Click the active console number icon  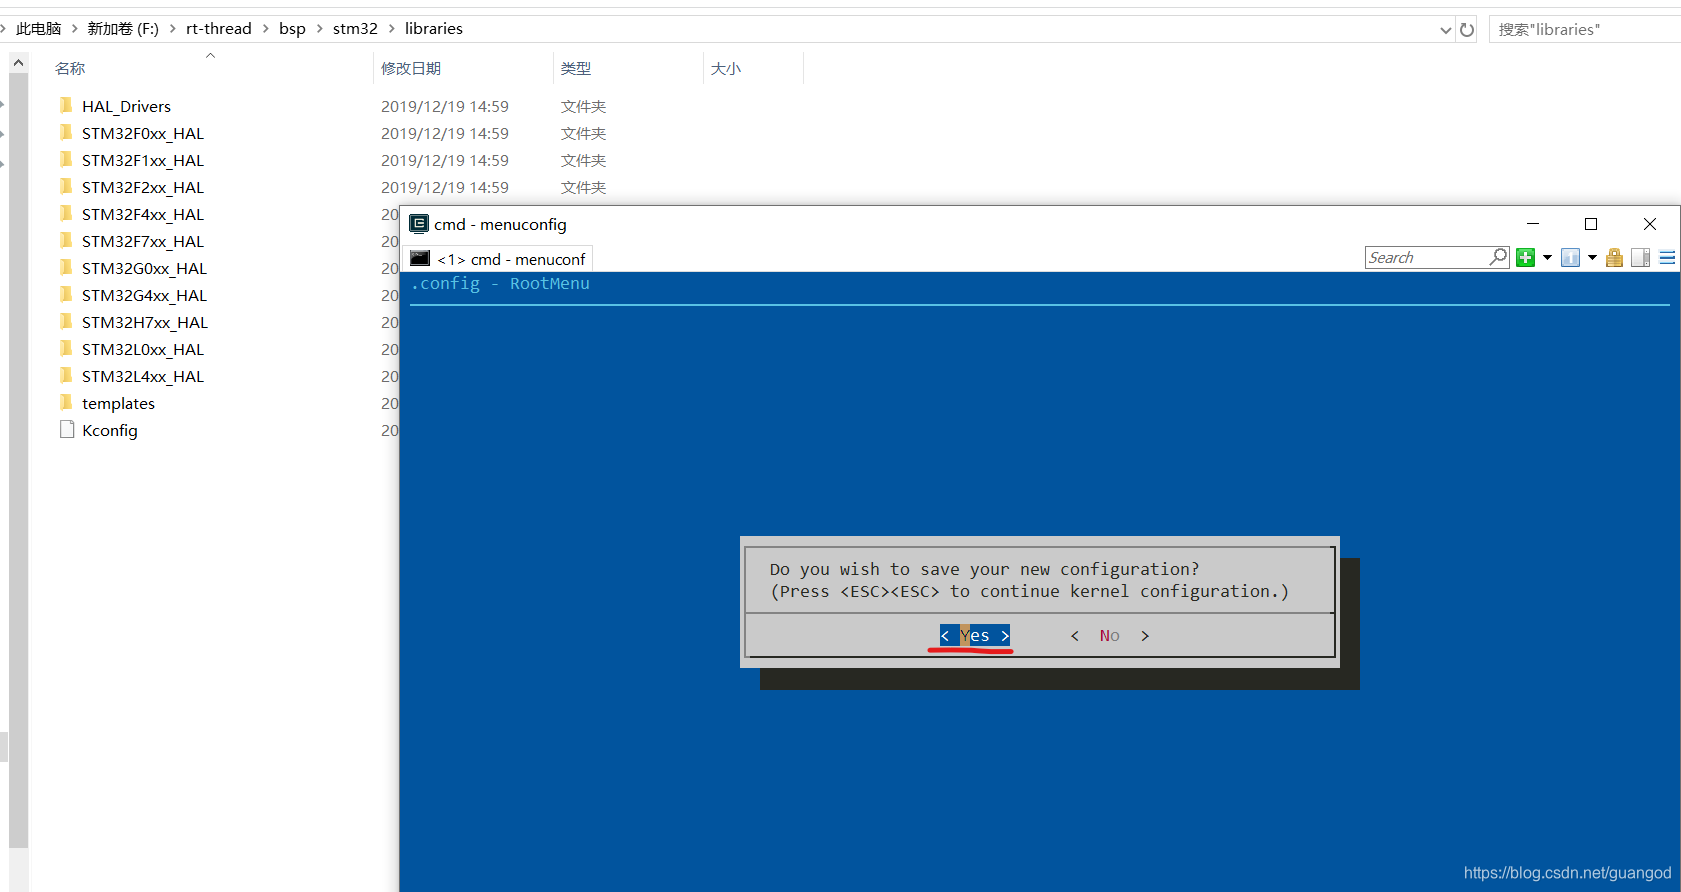click(x=1571, y=258)
